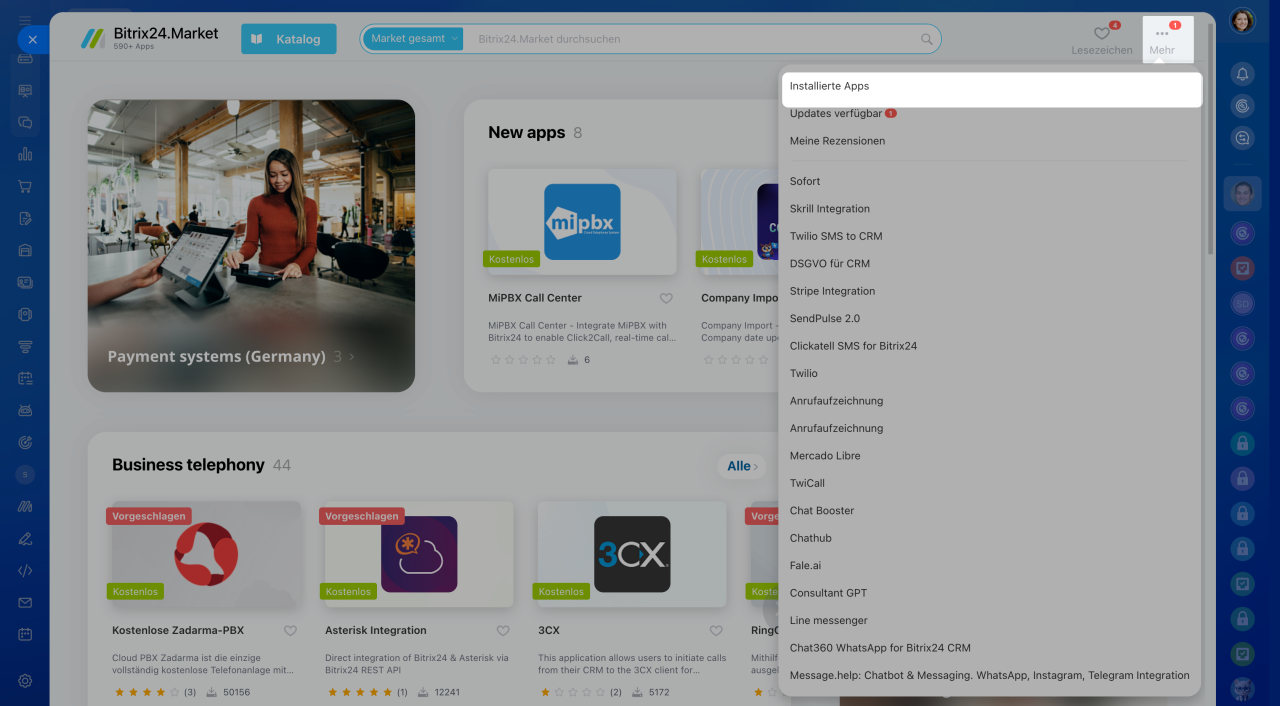Bookmark Kostenlose Zadarma-PBX with heart icon

pyautogui.click(x=290, y=631)
